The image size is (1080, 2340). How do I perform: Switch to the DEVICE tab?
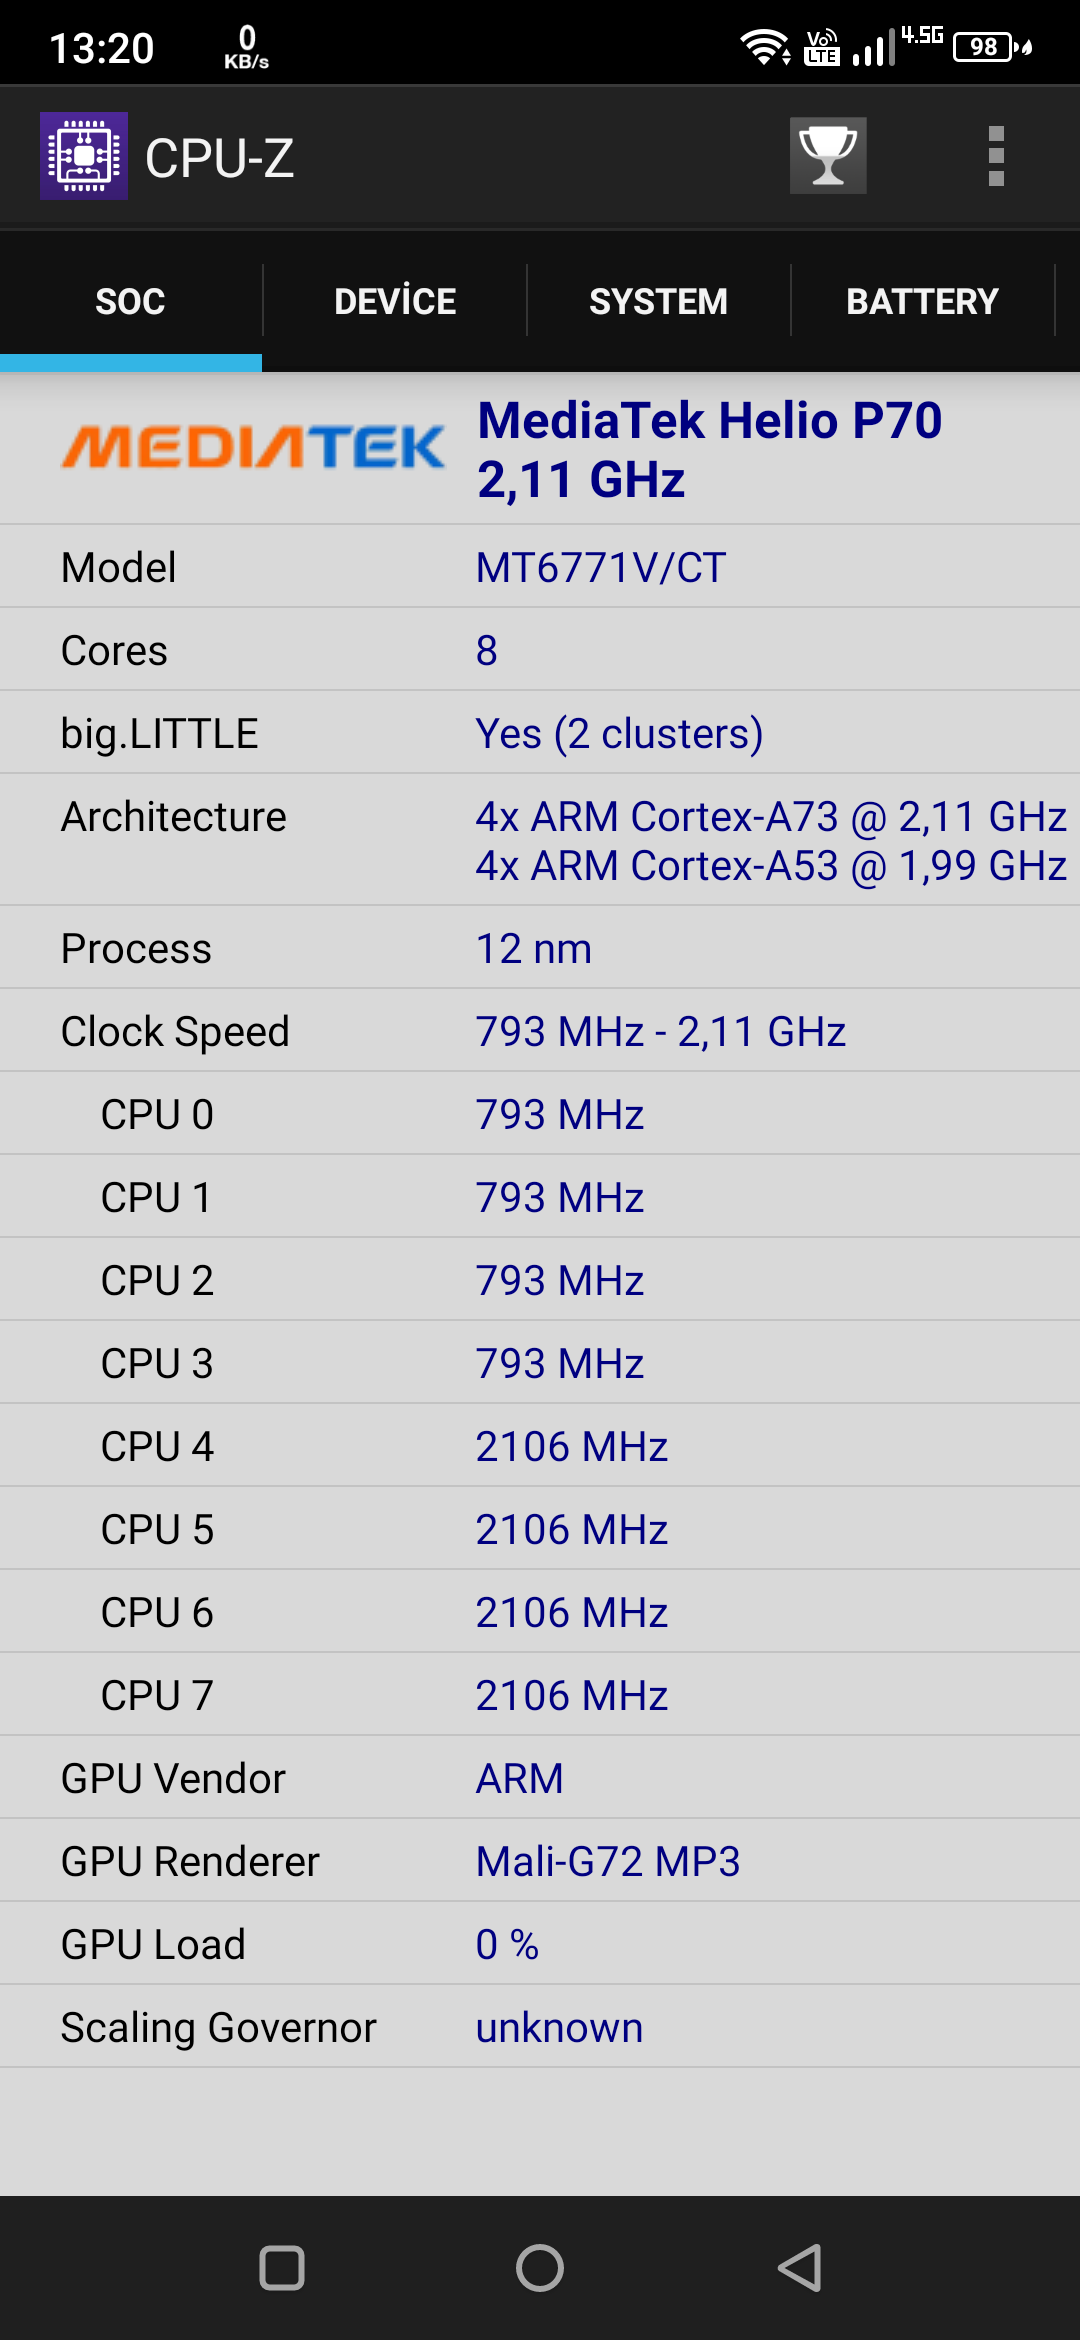395,301
